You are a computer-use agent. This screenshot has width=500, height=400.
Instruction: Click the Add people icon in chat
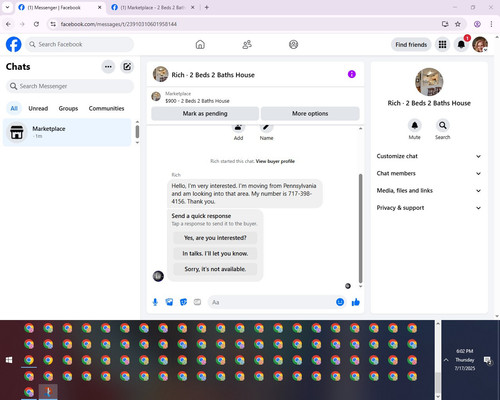click(x=238, y=128)
